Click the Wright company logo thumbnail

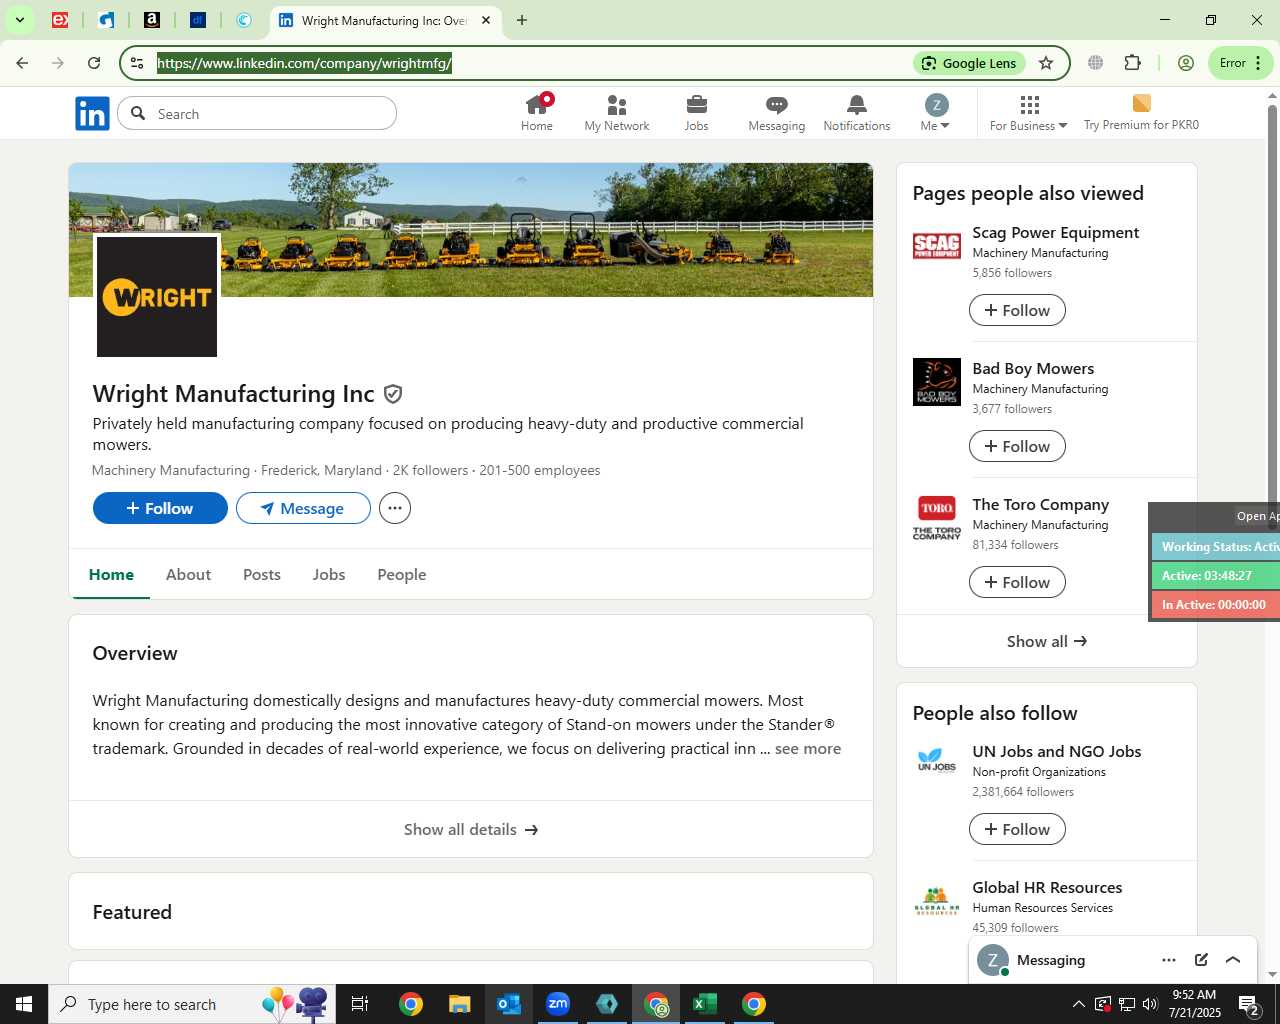click(x=157, y=297)
